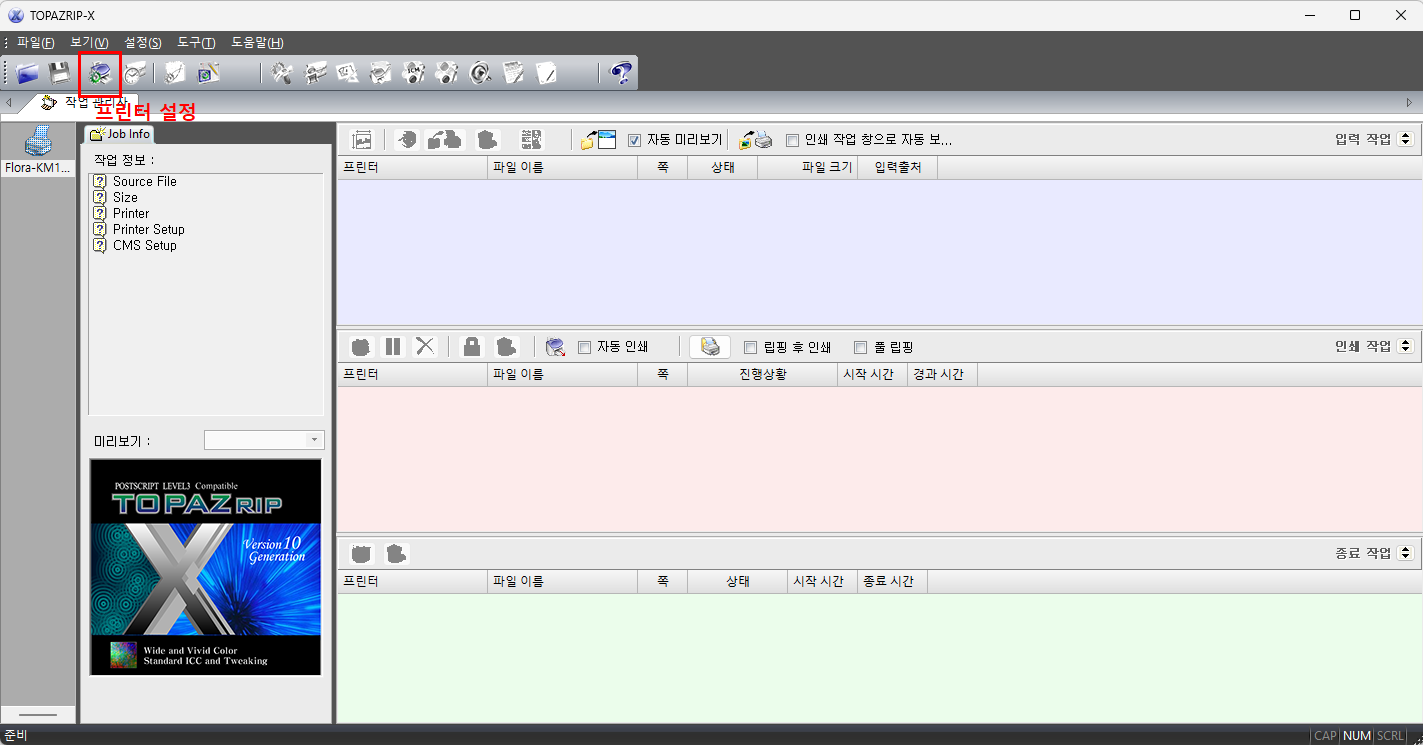
Task: Open the 도구(T) menu
Action: [196, 43]
